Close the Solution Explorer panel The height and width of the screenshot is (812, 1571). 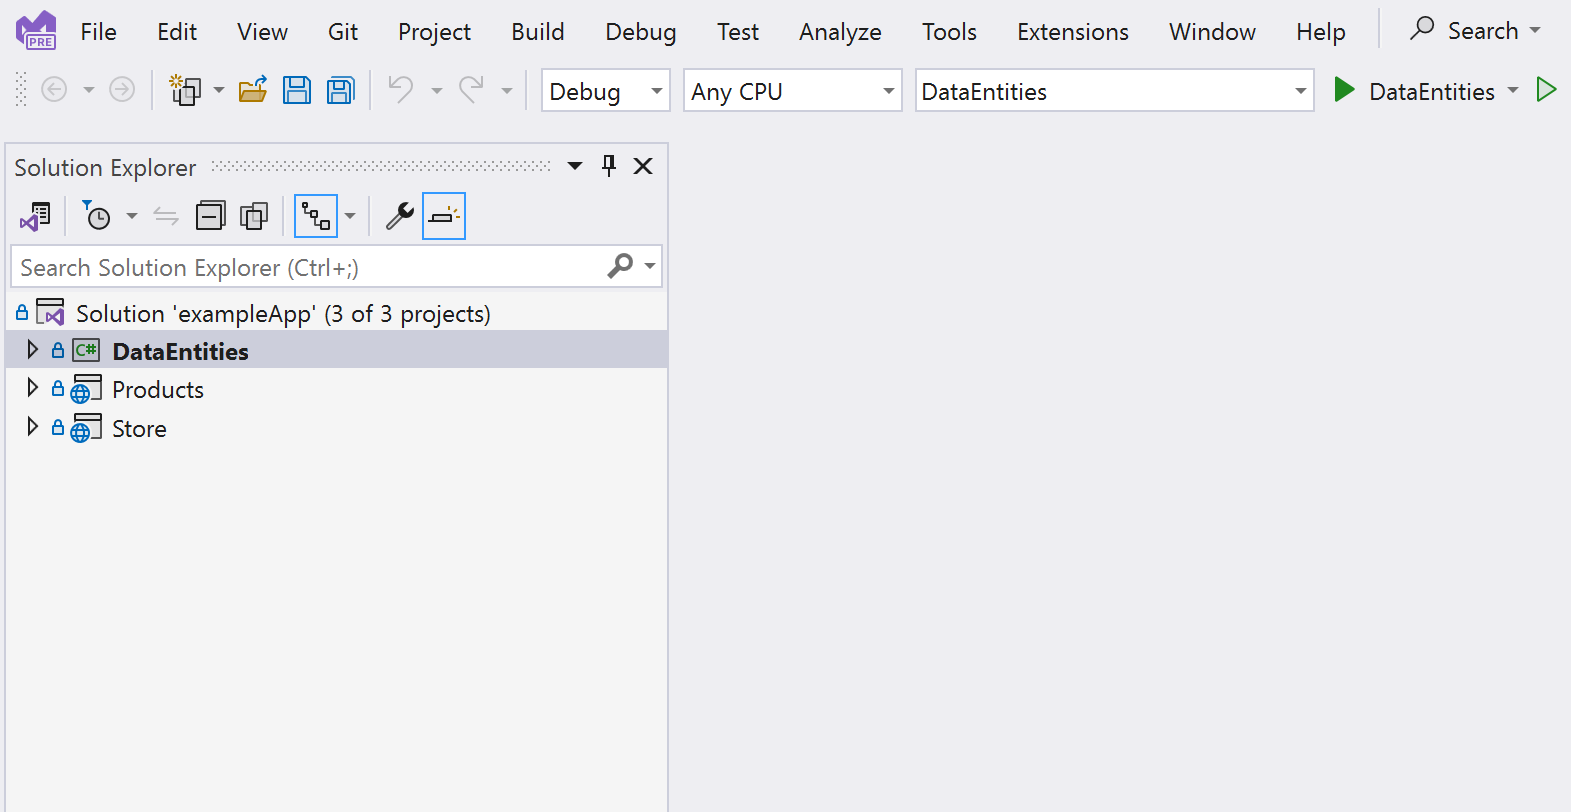[x=643, y=166]
